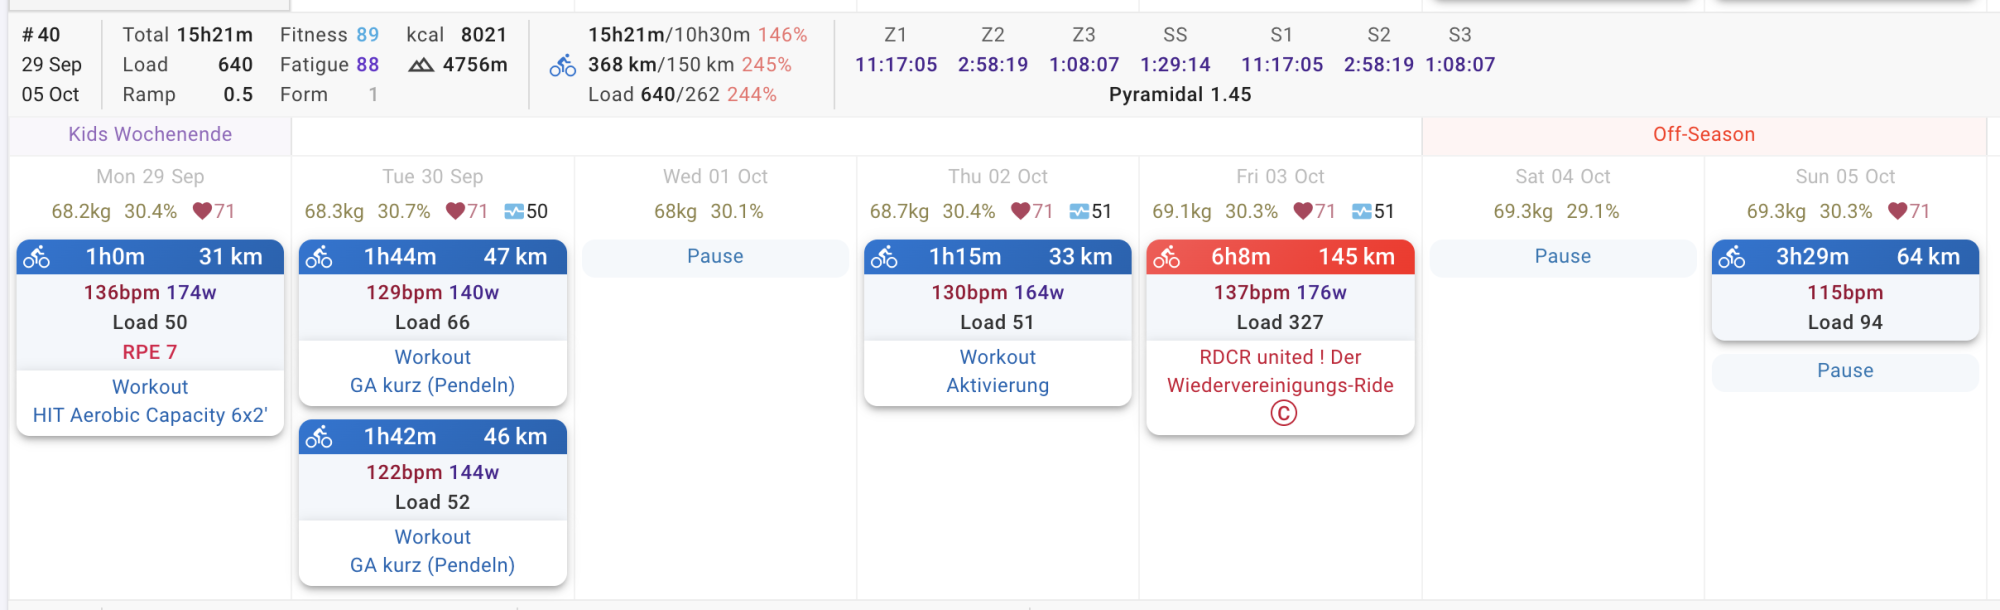Select Saturday's Pause entry
The height and width of the screenshot is (610, 2000).
1562,257
